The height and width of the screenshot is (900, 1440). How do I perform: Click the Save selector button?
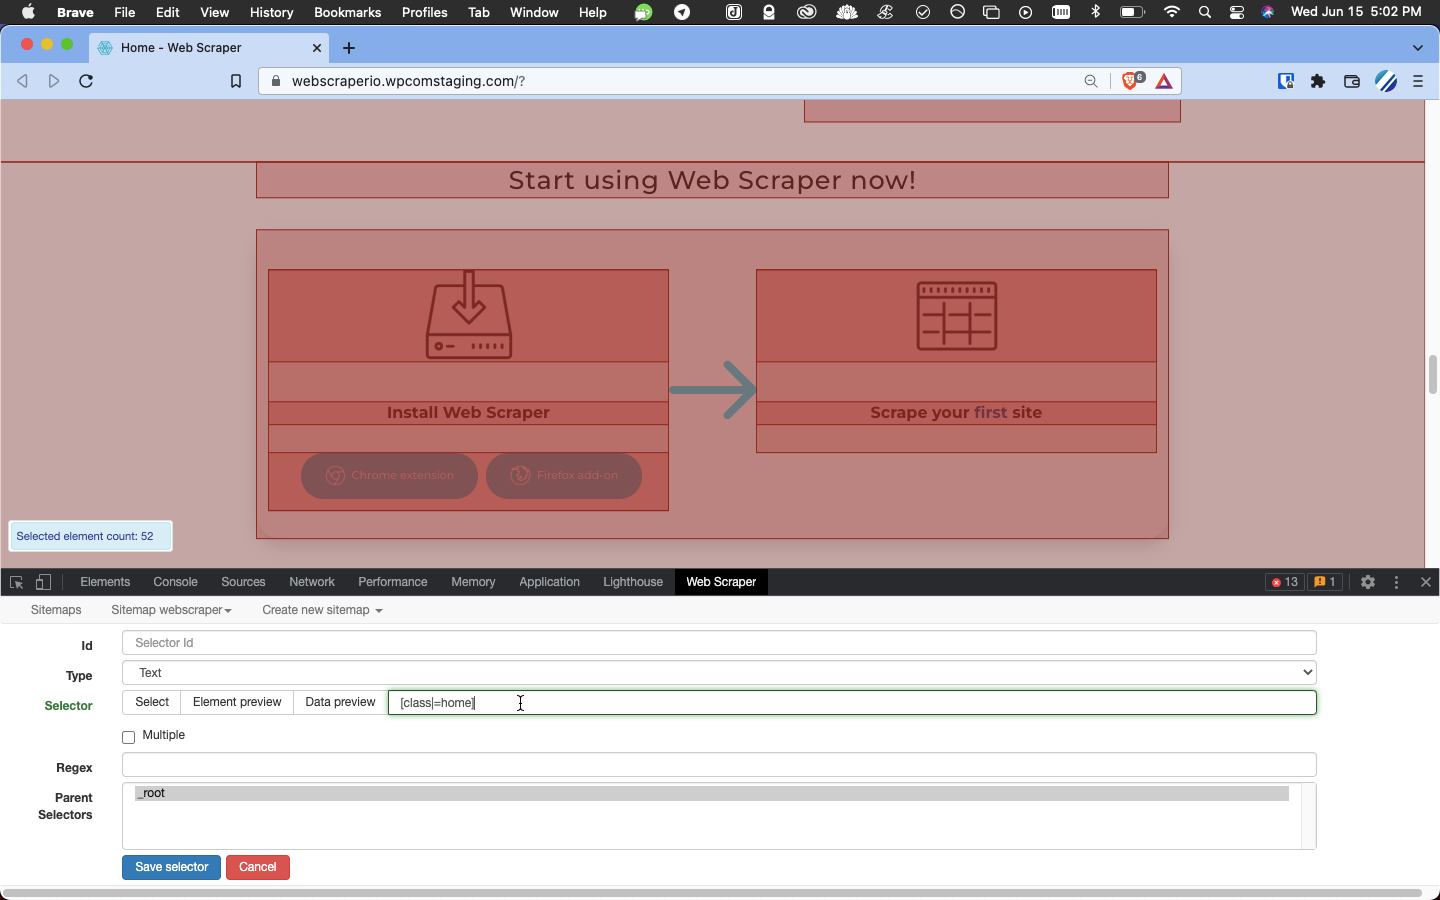171,867
